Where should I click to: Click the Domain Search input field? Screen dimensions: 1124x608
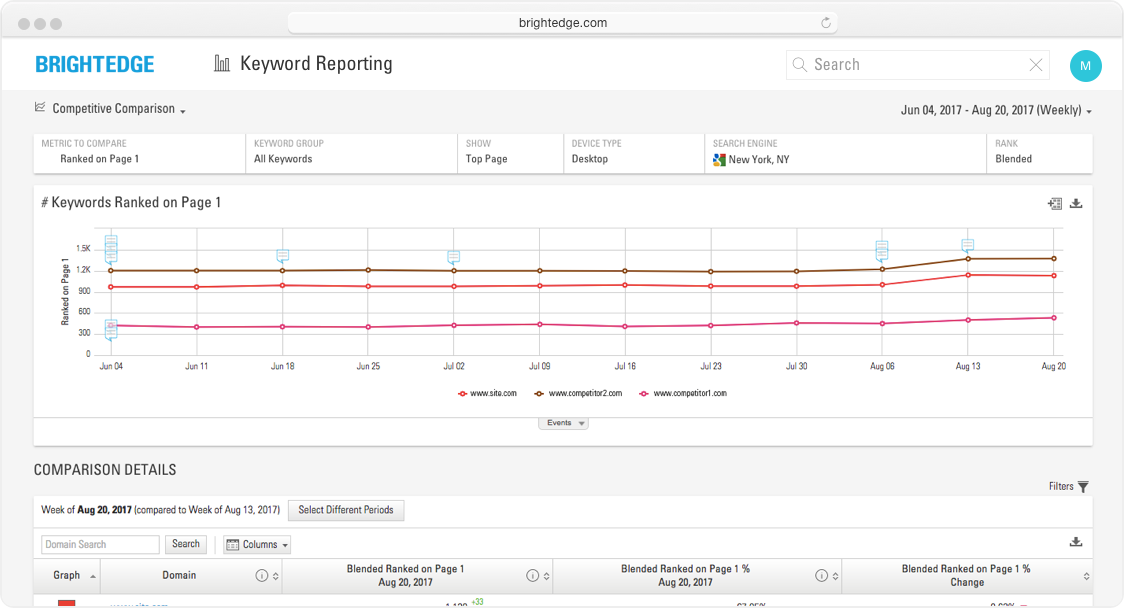point(100,545)
